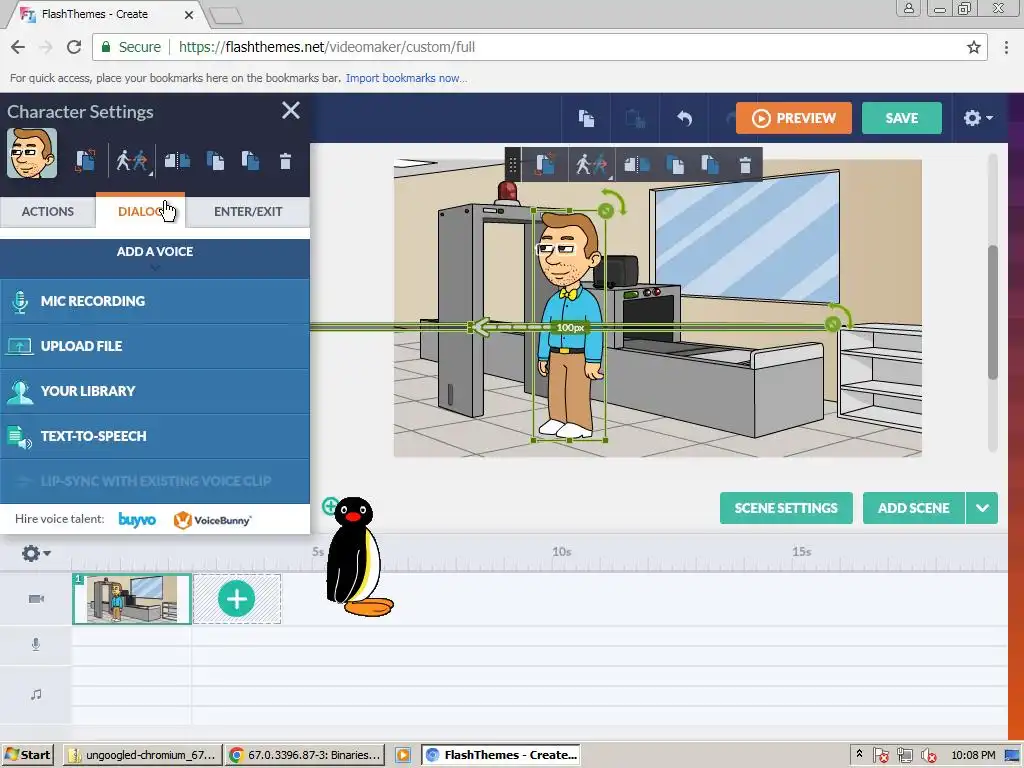Close the Character Settings panel
1024x768 pixels.
pos(291,110)
